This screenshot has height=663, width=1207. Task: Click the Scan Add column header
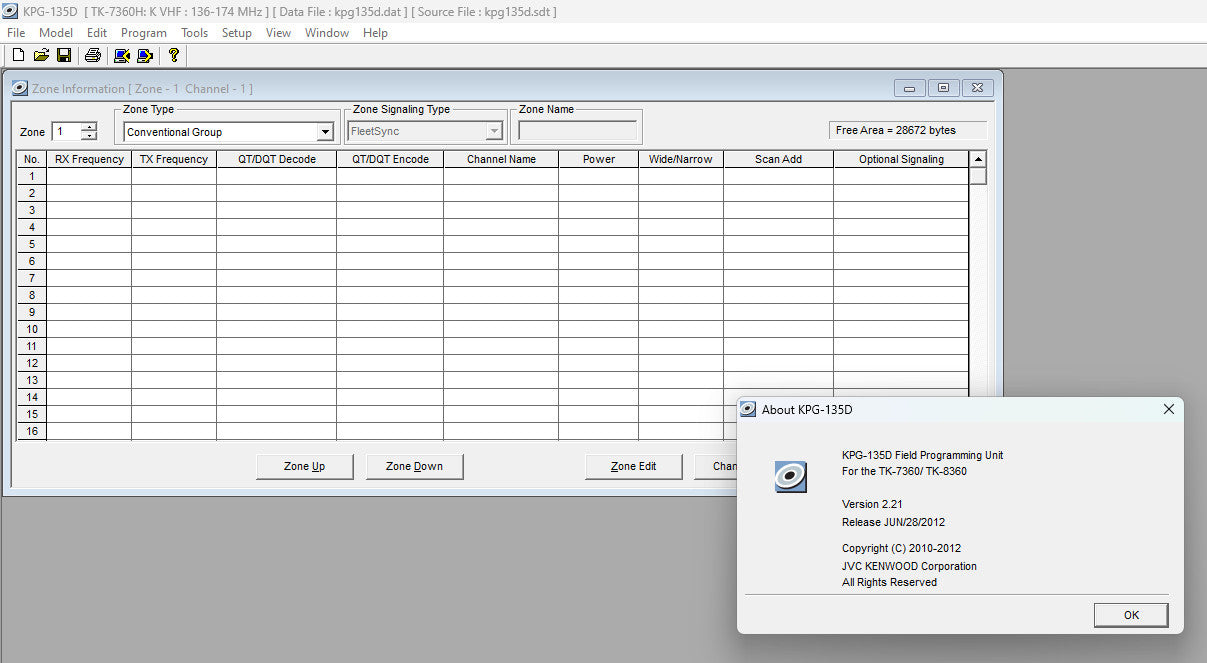pos(779,159)
